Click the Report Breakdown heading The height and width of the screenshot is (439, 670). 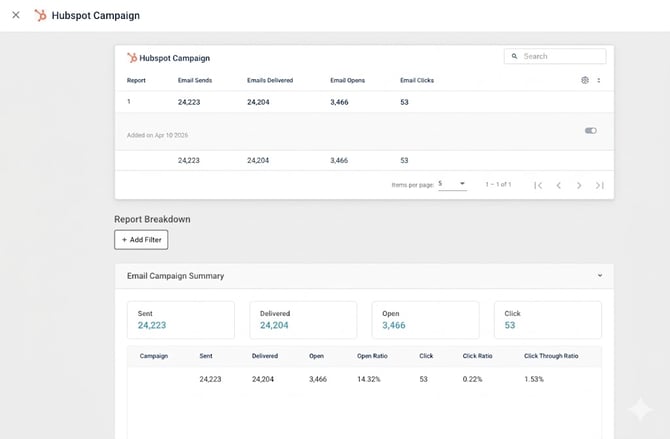pyautogui.click(x=152, y=219)
